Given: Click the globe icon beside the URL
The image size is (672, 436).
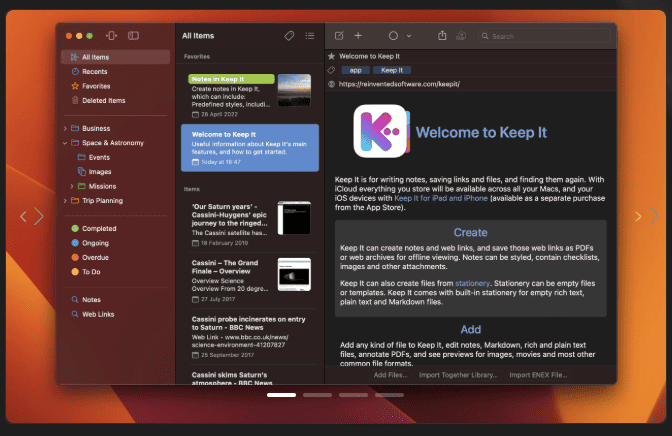Looking at the screenshot, I should 331,84.
